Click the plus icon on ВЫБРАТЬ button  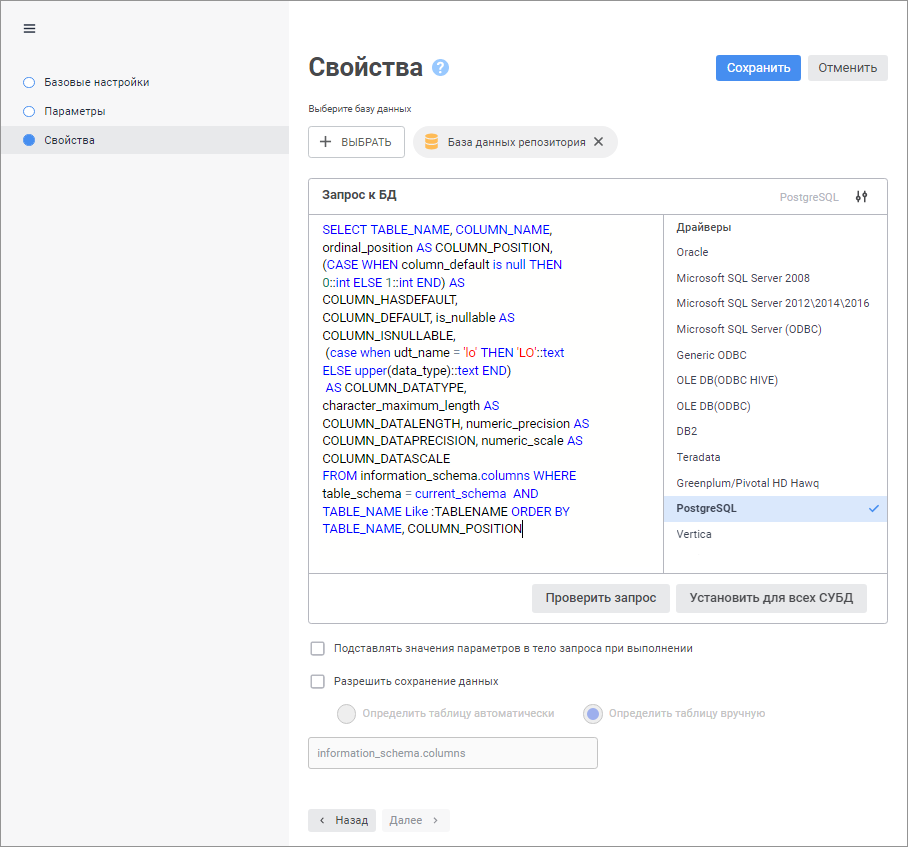pyautogui.click(x=325, y=142)
